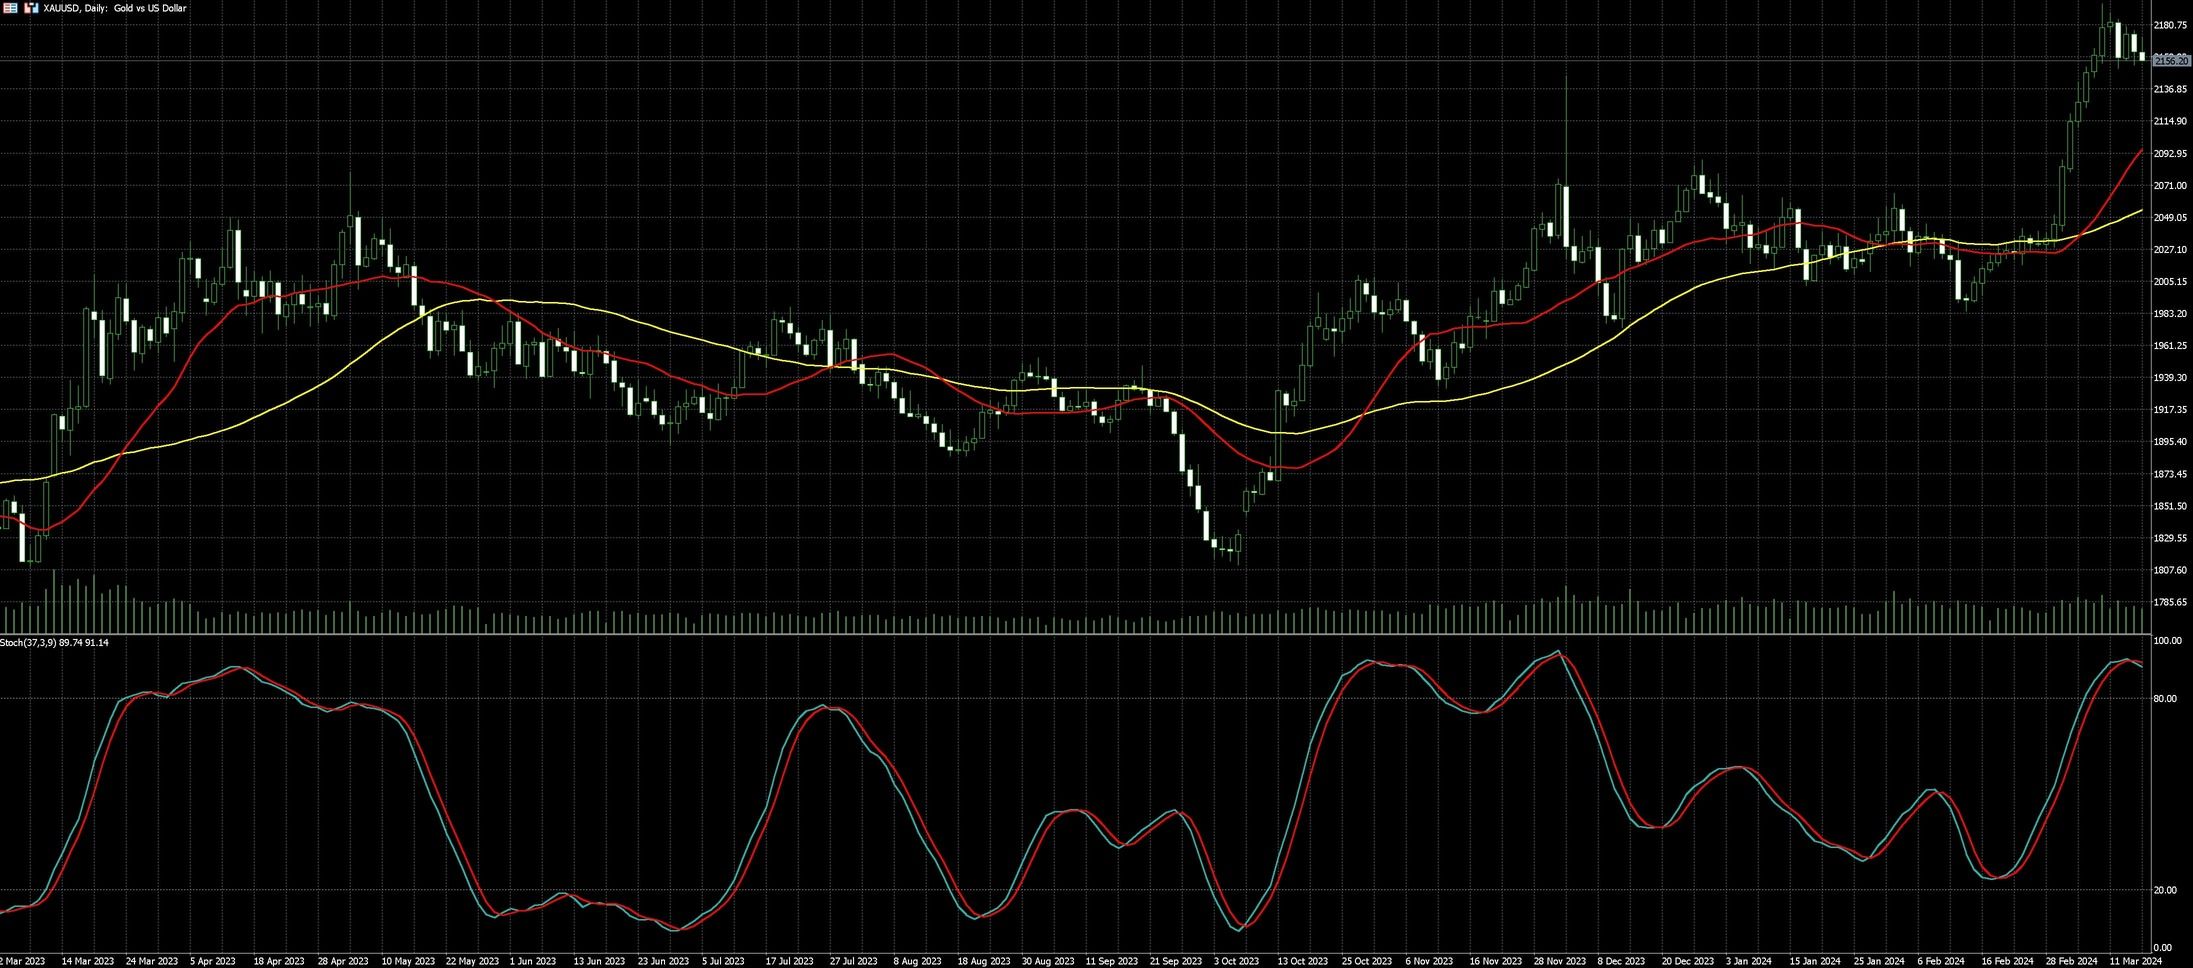Click the 17 Jul 2023 date label
Viewport: 2193px width, 968px height.
[x=788, y=961]
